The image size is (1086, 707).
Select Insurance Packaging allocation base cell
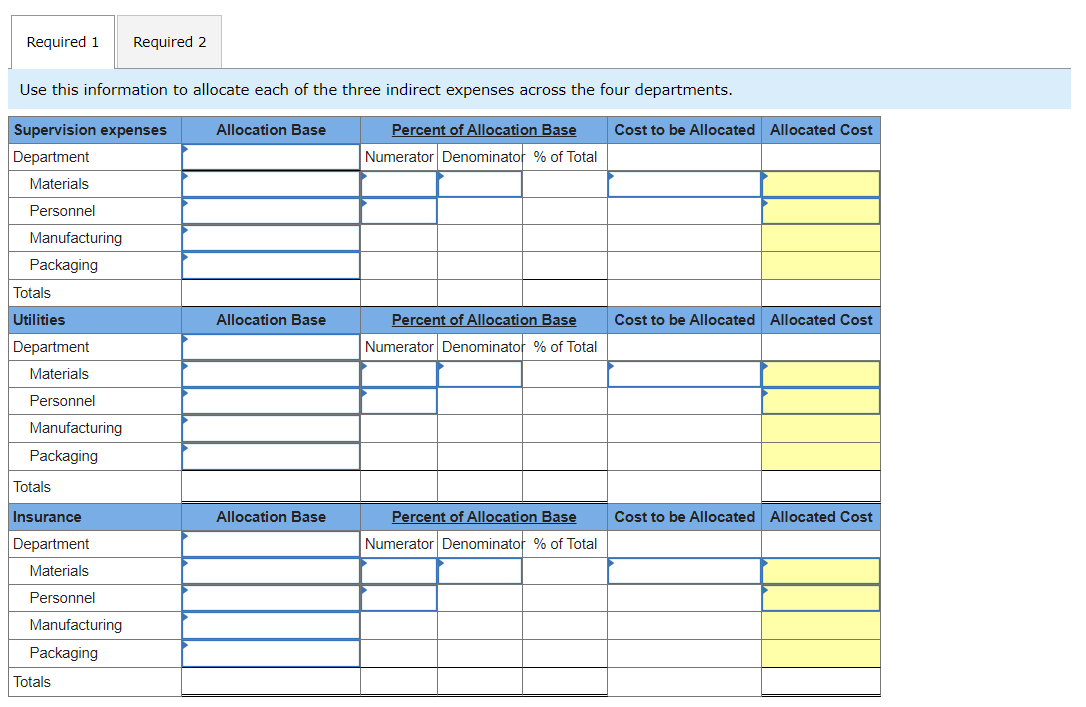tap(271, 654)
